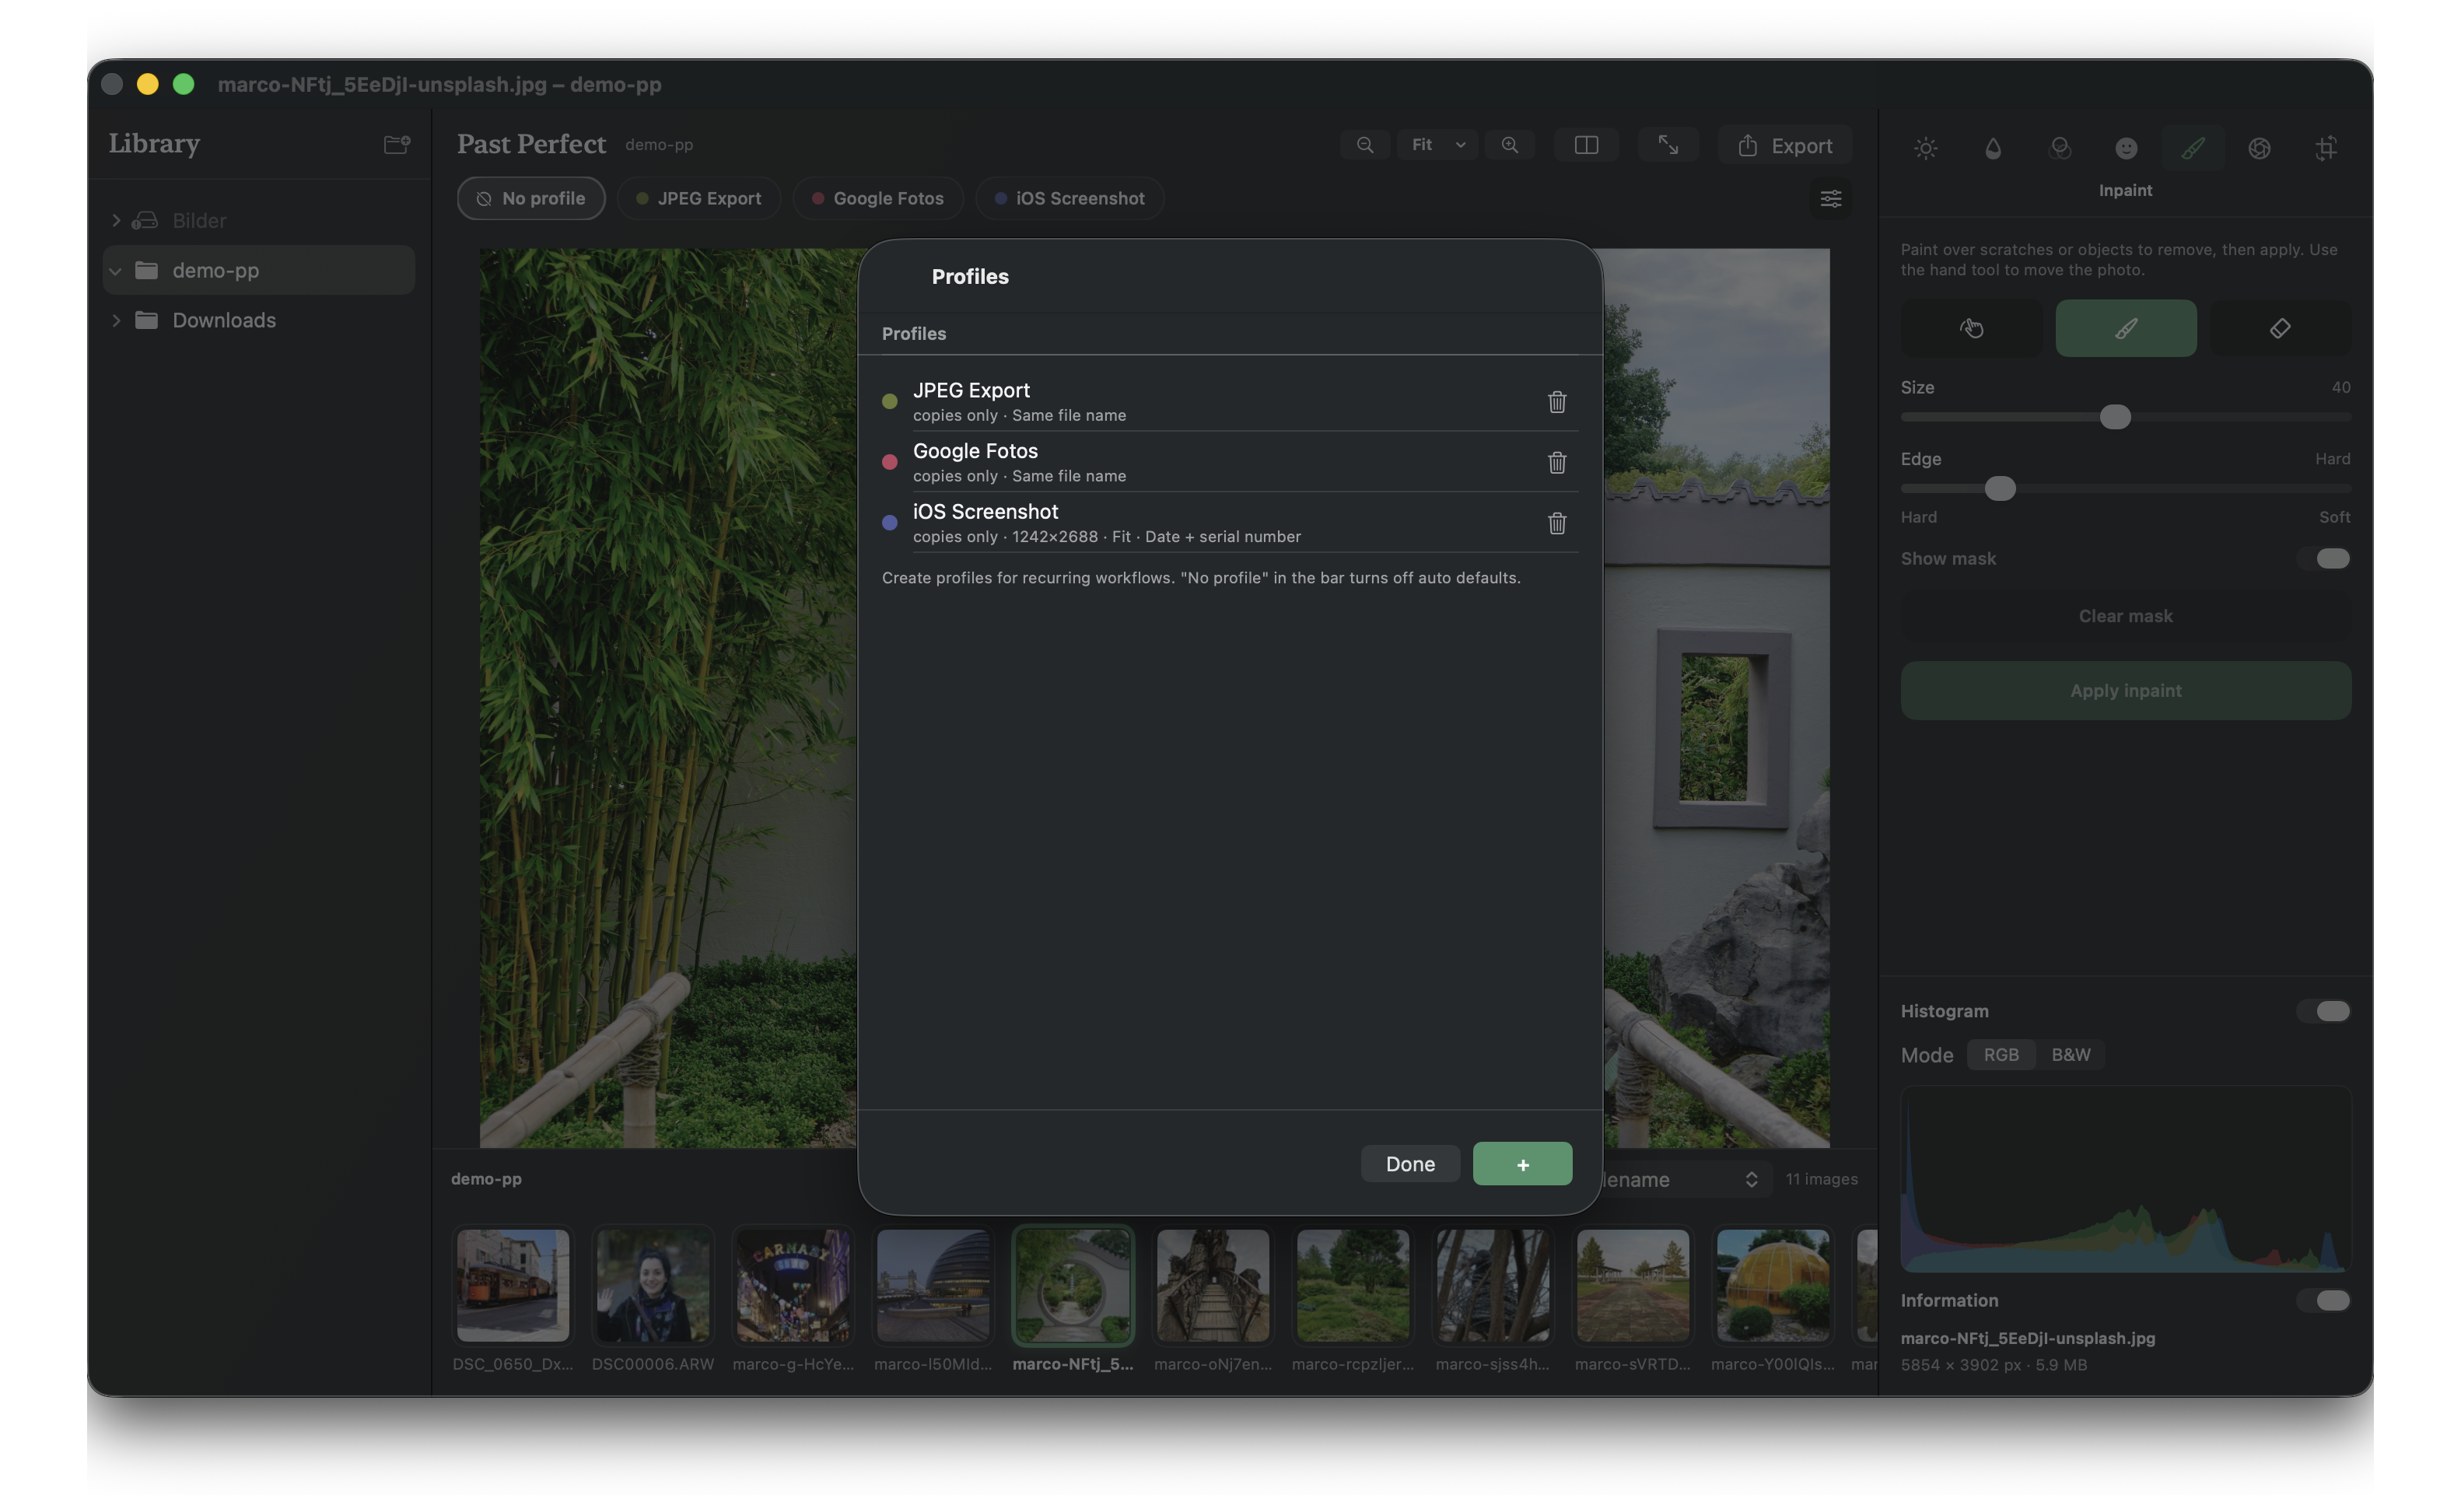Toggle Show mask switch
This screenshot has width=2461, height=1512.
tap(2325, 559)
